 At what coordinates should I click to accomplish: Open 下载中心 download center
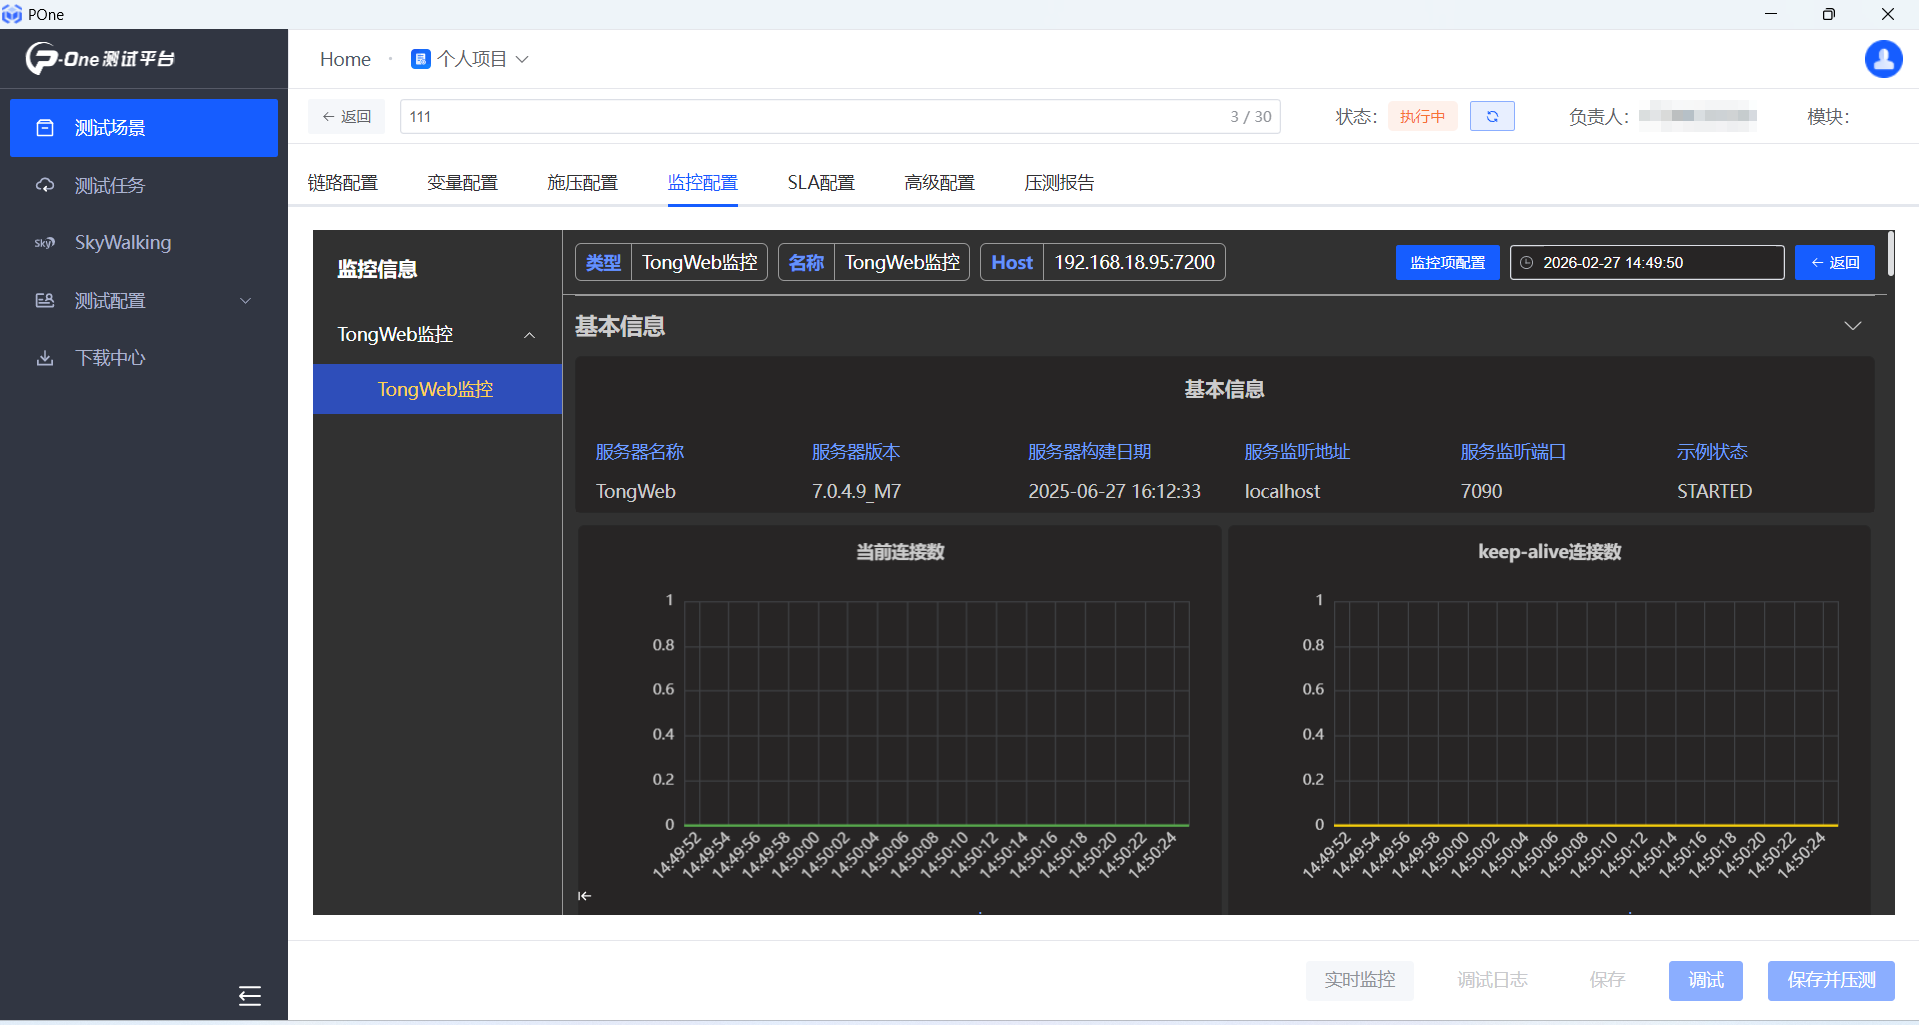click(110, 358)
